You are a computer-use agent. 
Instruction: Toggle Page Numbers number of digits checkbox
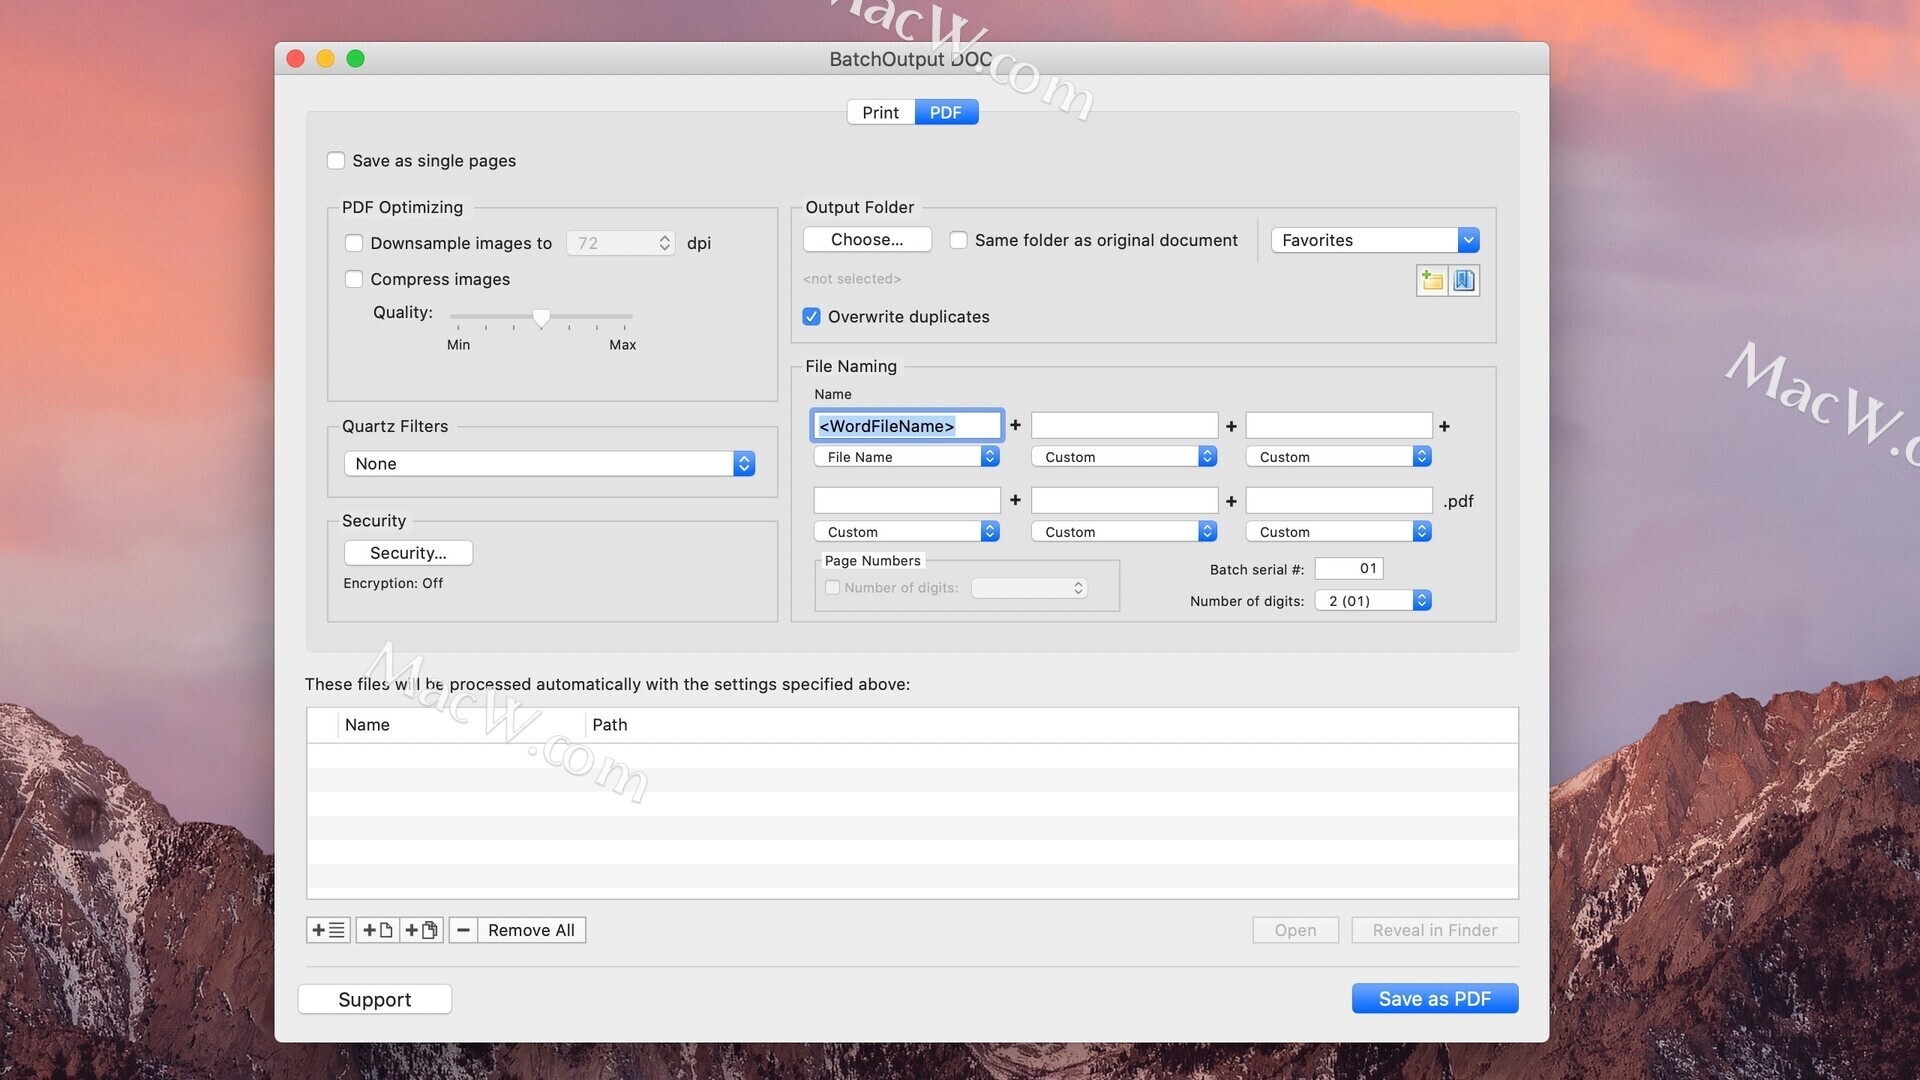pyautogui.click(x=832, y=588)
